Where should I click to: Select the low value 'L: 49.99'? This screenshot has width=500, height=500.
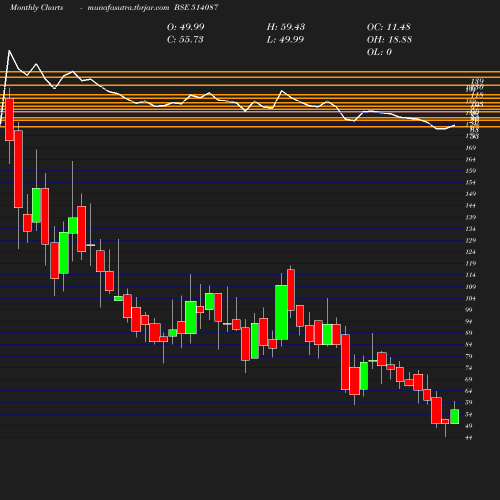click(x=285, y=40)
